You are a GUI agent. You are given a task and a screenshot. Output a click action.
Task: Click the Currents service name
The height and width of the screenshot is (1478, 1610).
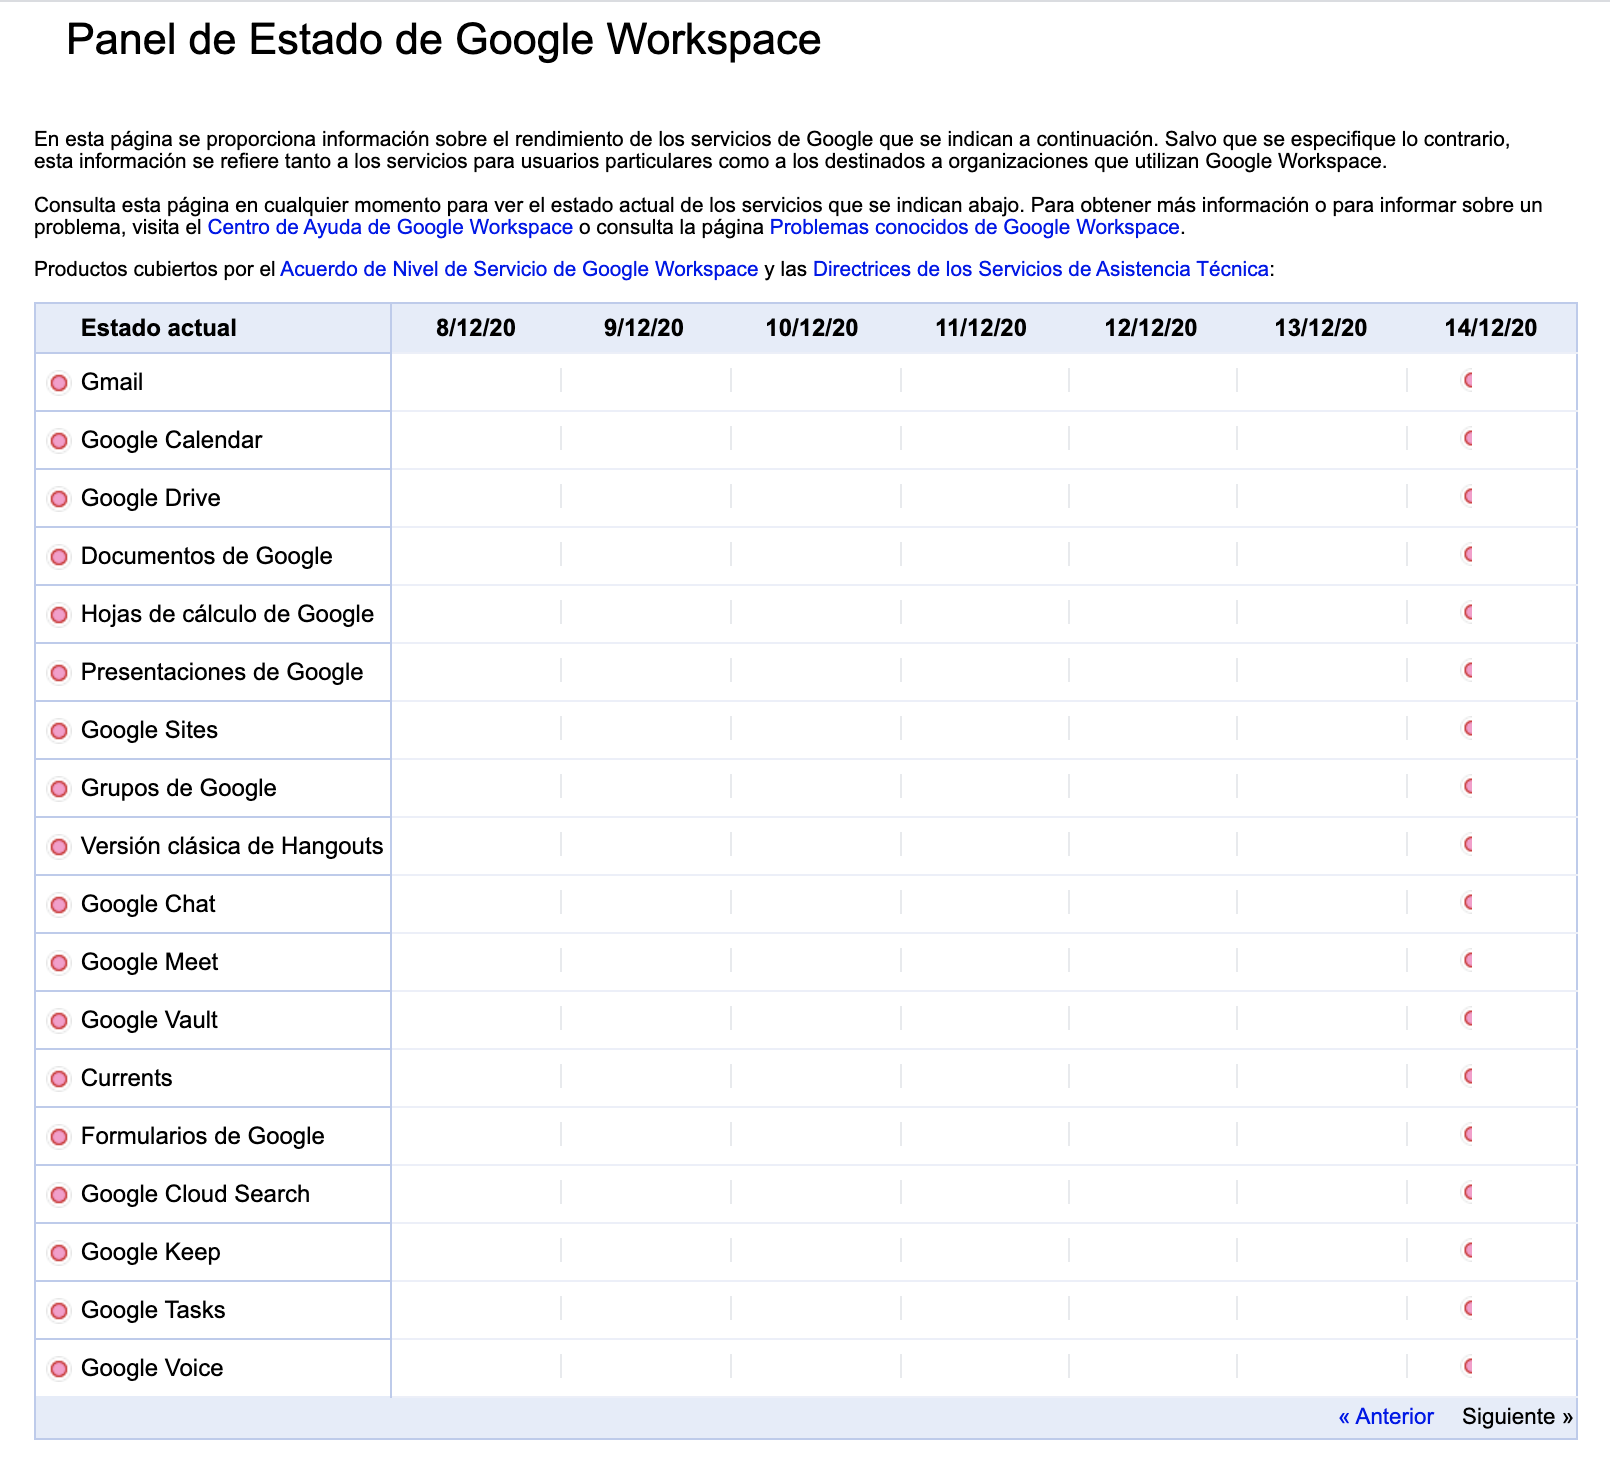(x=127, y=1078)
